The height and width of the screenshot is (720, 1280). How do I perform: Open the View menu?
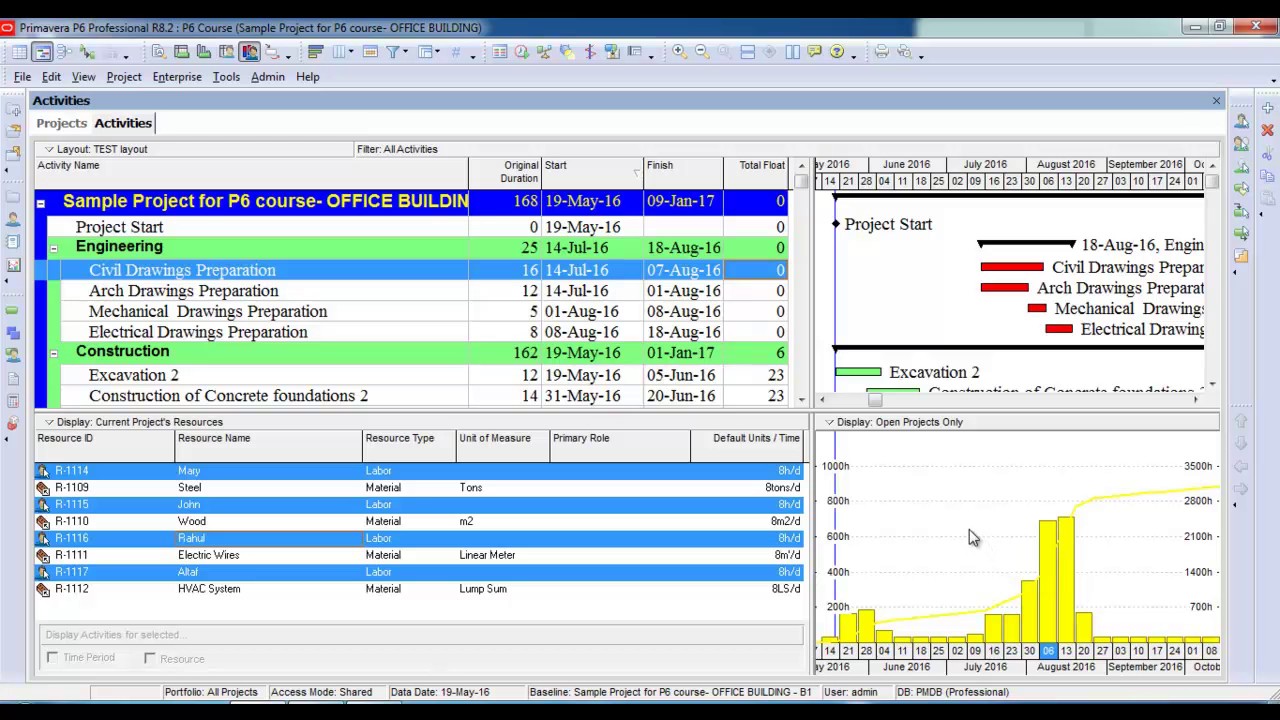pos(83,77)
